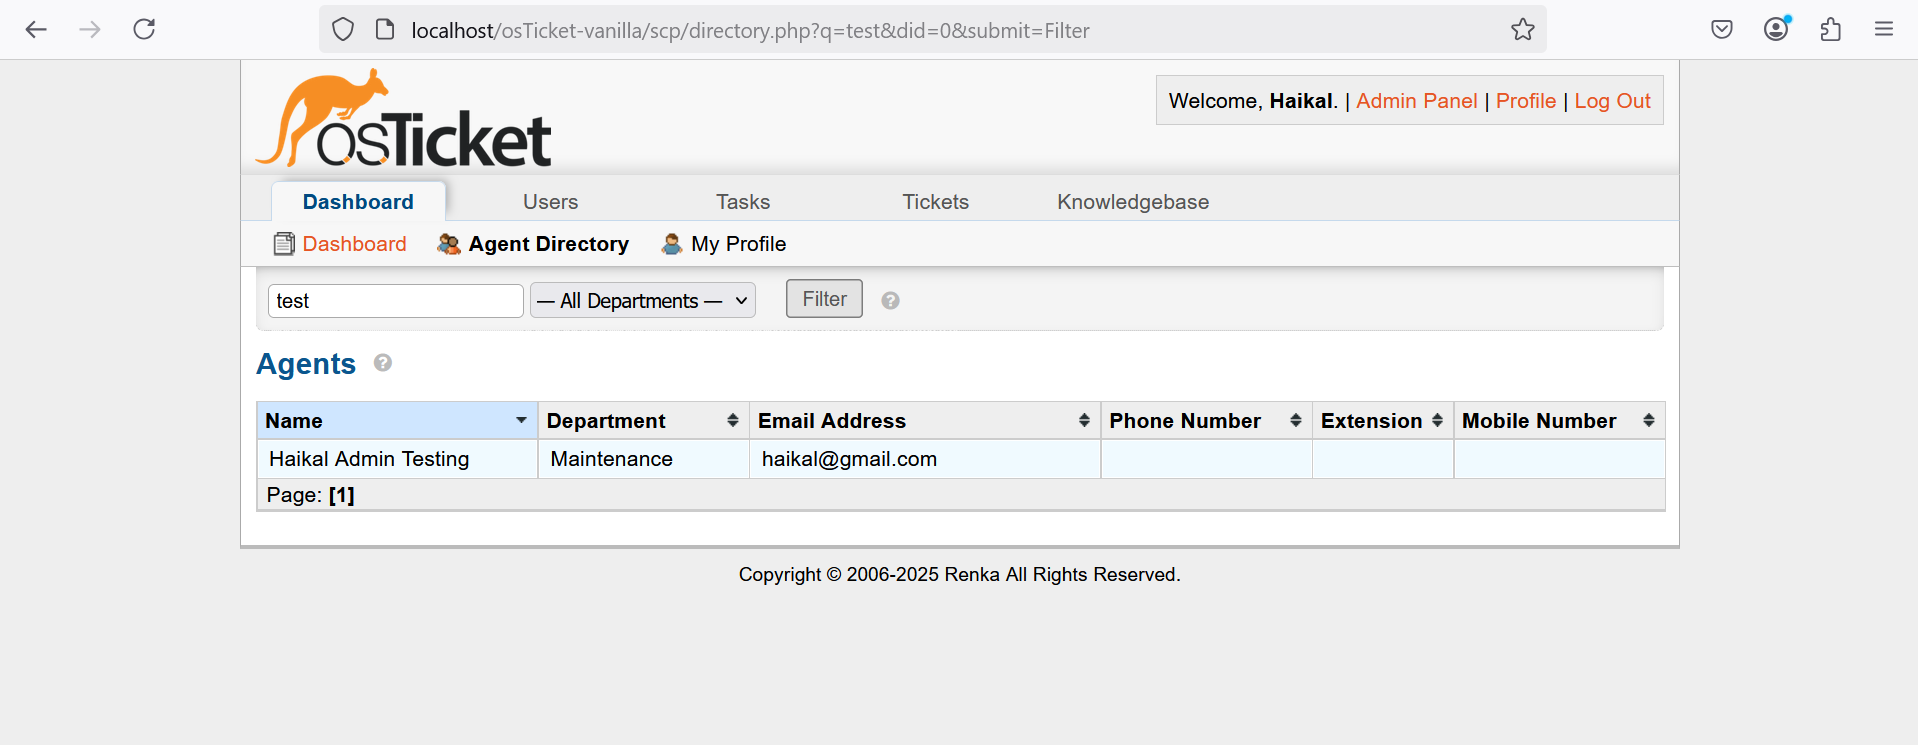The height and width of the screenshot is (745, 1918).
Task: Click the Save to Pocket icon
Action: click(x=1721, y=30)
